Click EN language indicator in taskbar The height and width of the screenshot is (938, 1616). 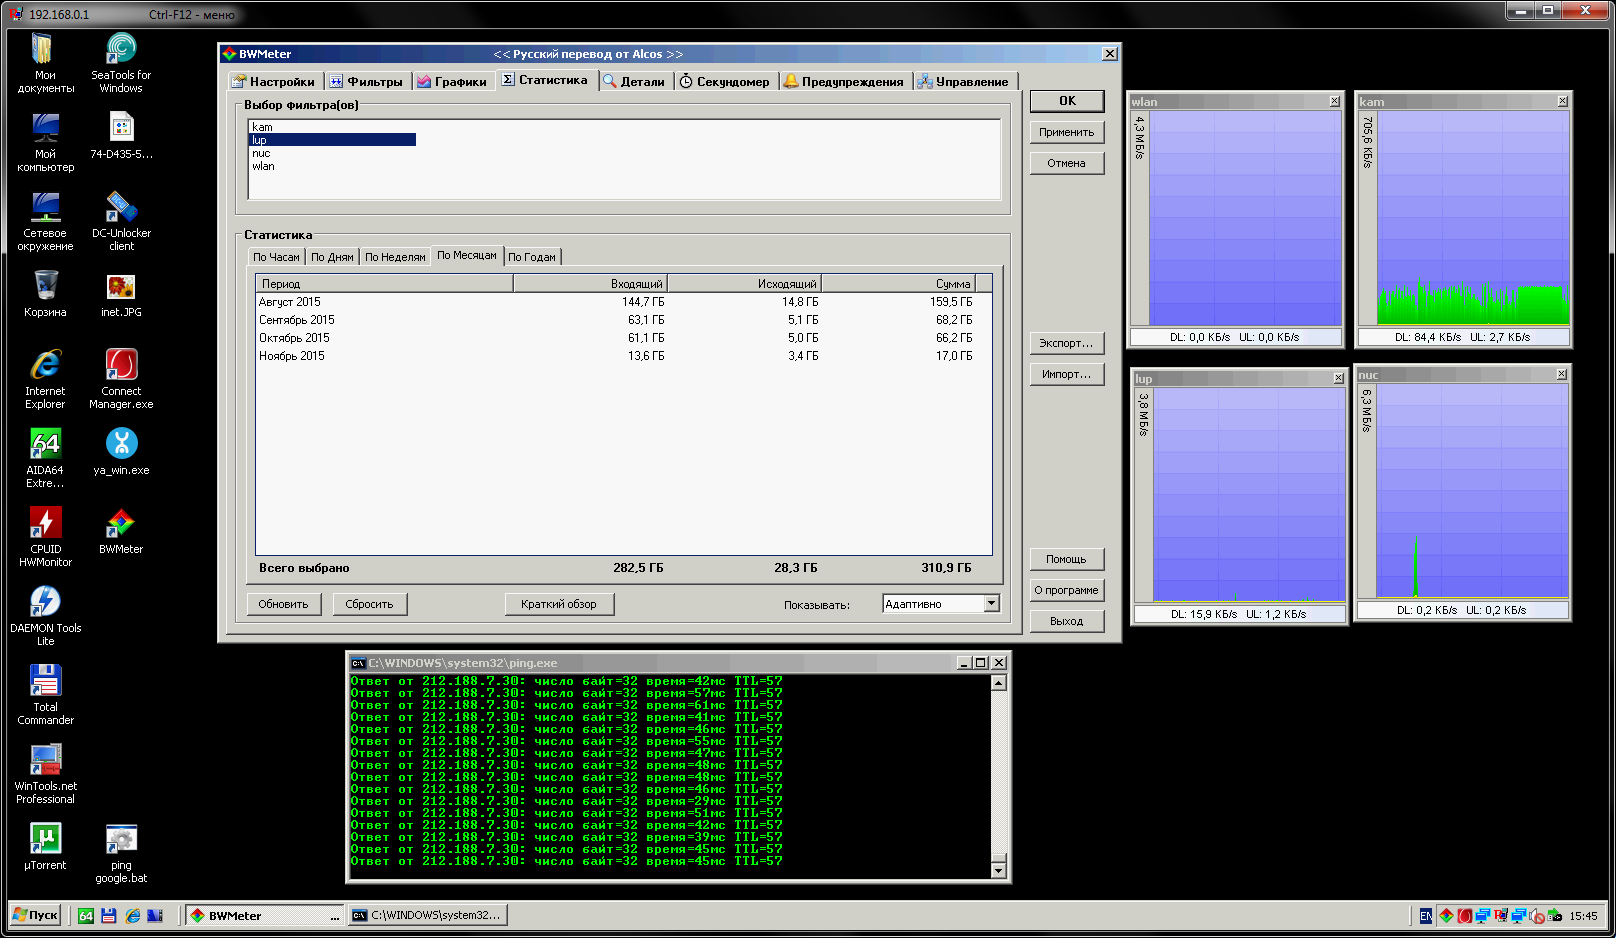pyautogui.click(x=1426, y=915)
